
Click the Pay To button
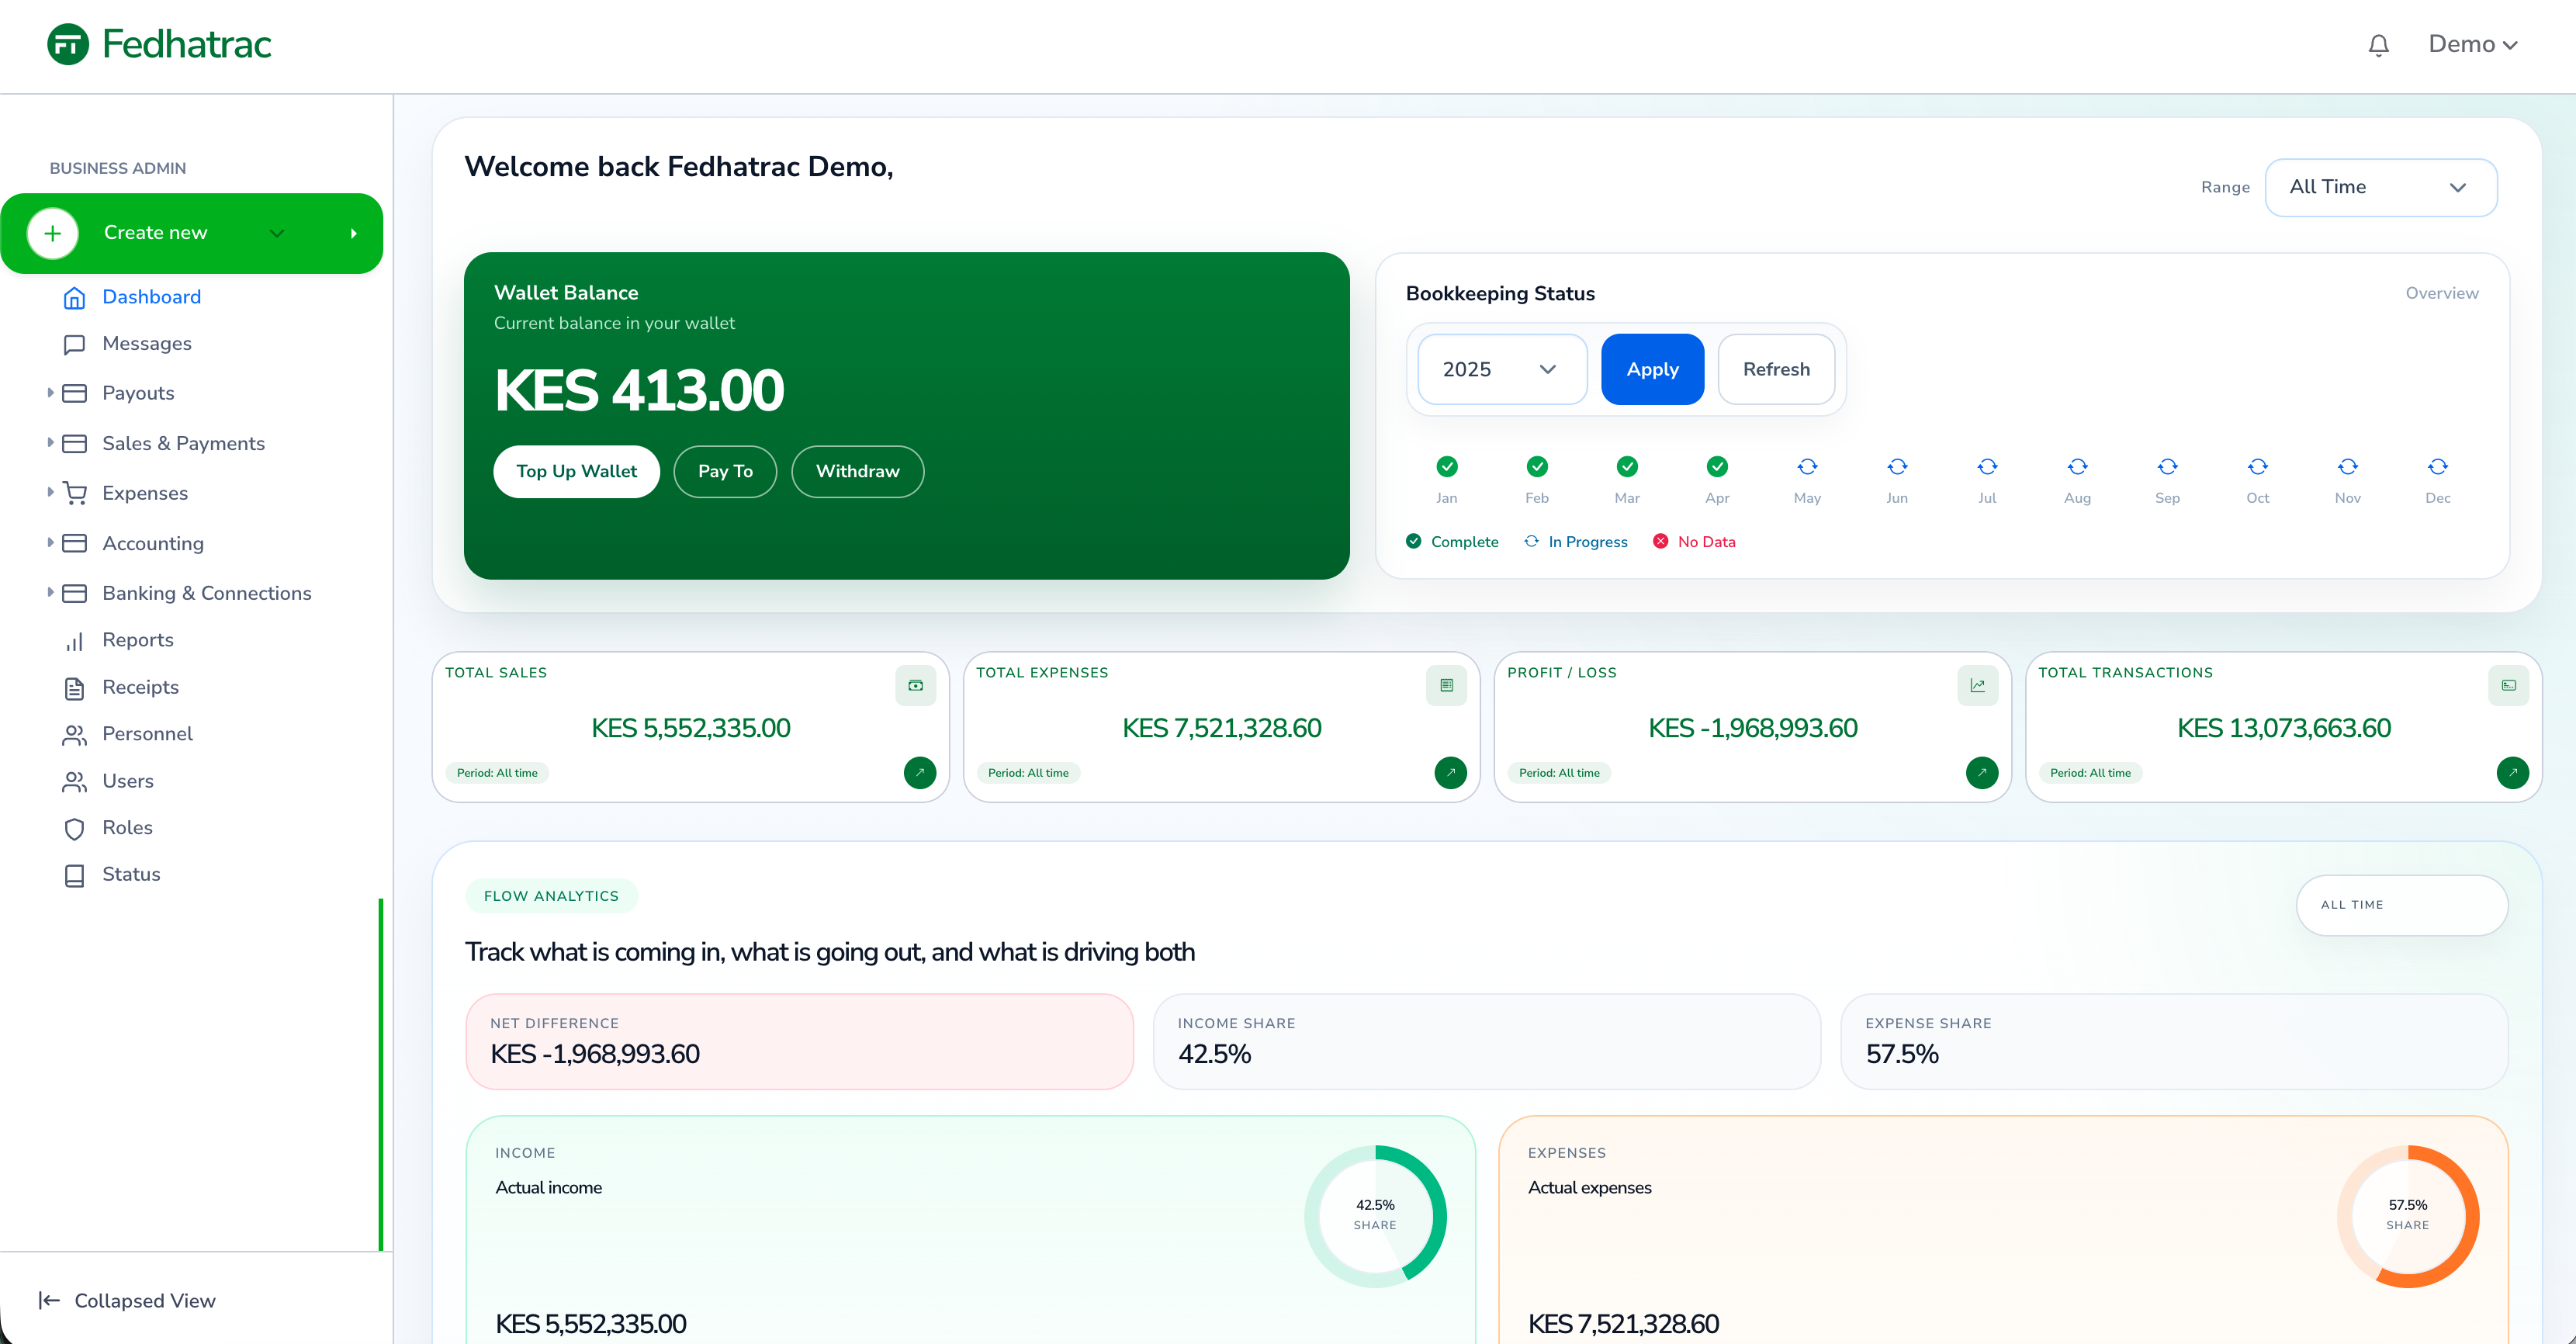click(725, 471)
